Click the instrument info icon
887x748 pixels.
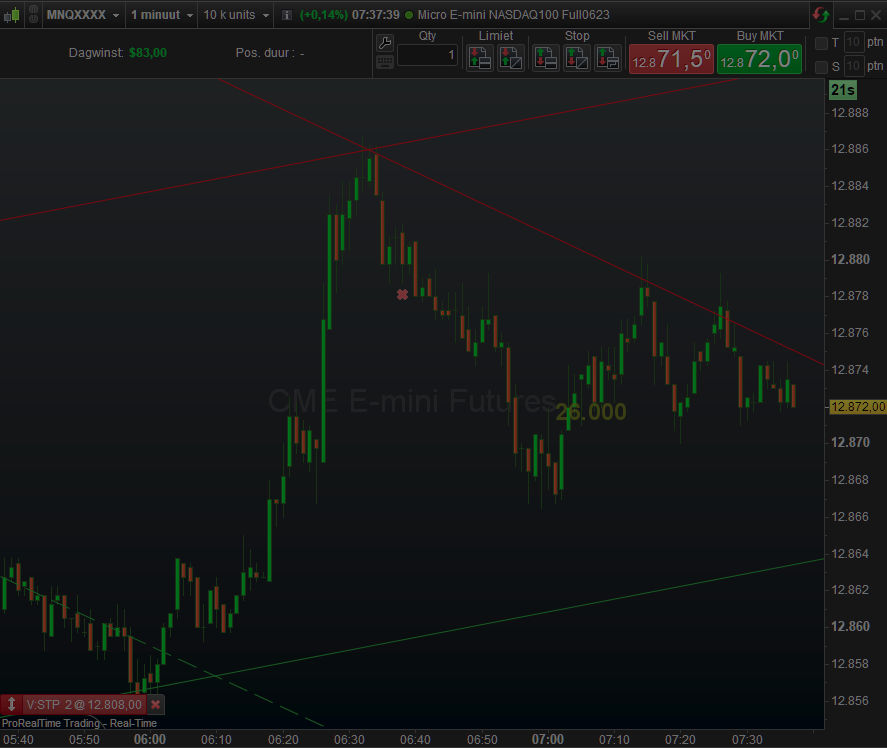click(x=287, y=15)
